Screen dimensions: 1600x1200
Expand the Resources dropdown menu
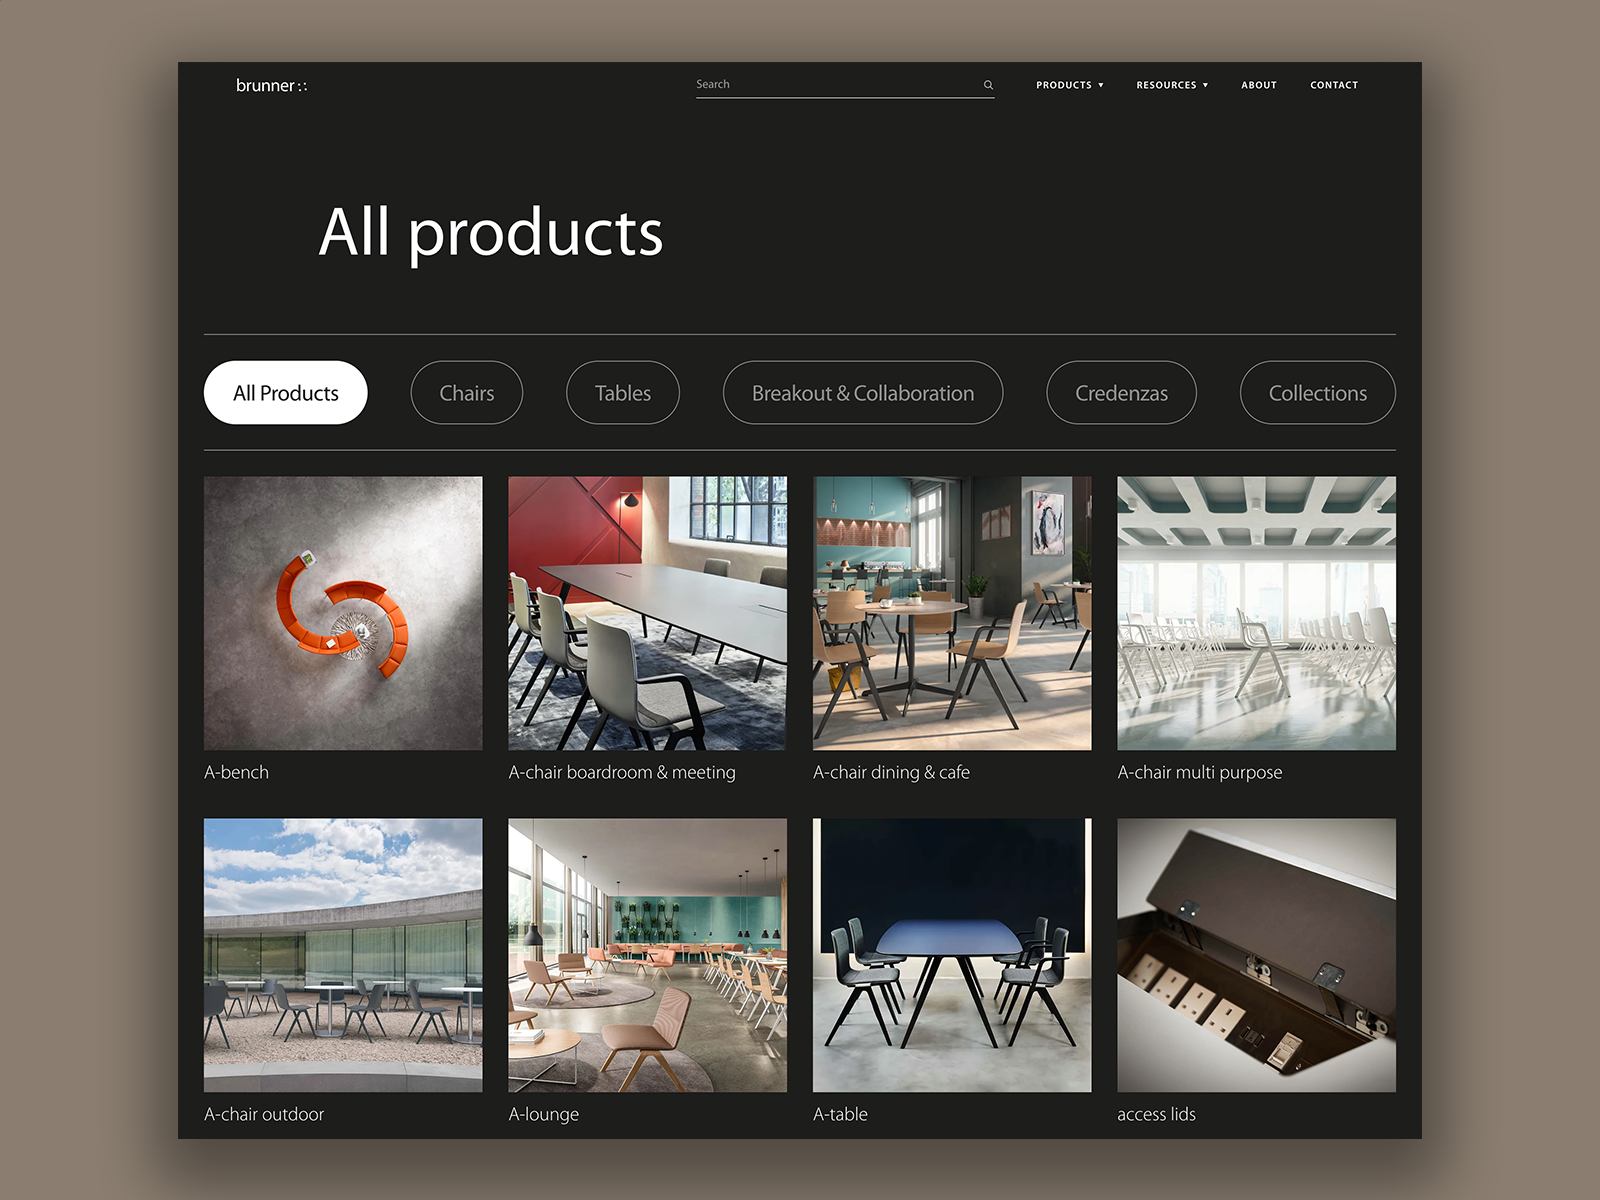coord(1172,85)
